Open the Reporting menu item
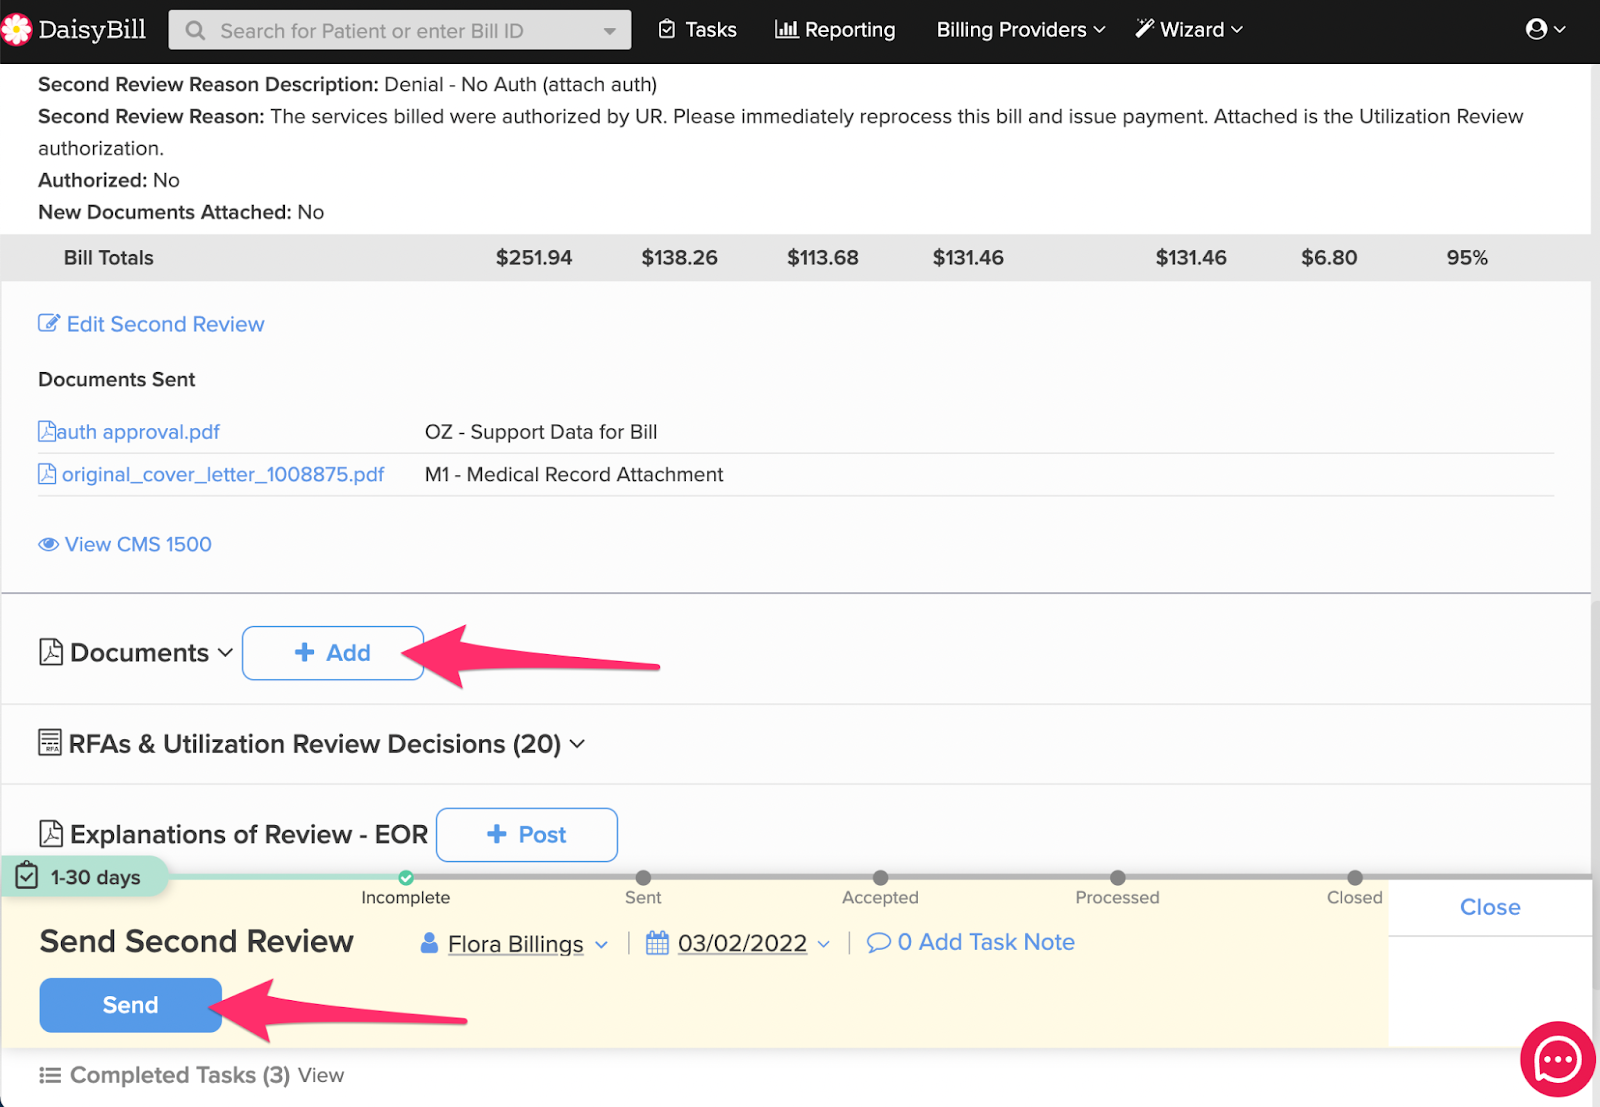Screen dimensions: 1600x1107 pyautogui.click(x=835, y=30)
